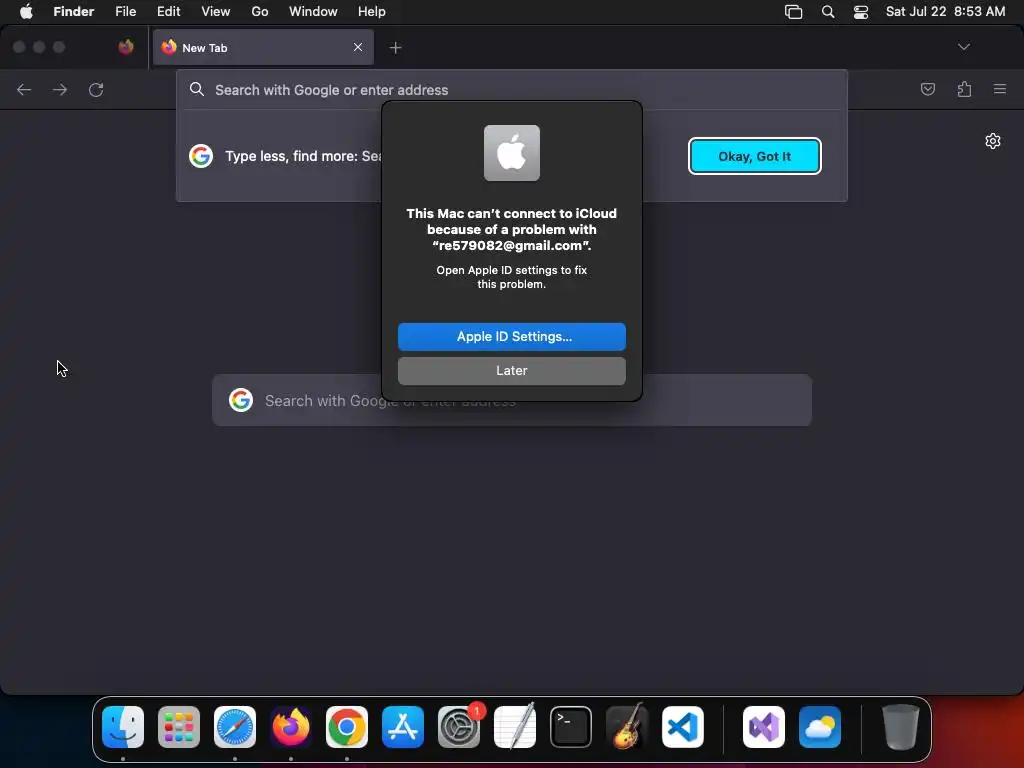Select the New Tab tab
The width and height of the screenshot is (1024, 768).
point(263,48)
